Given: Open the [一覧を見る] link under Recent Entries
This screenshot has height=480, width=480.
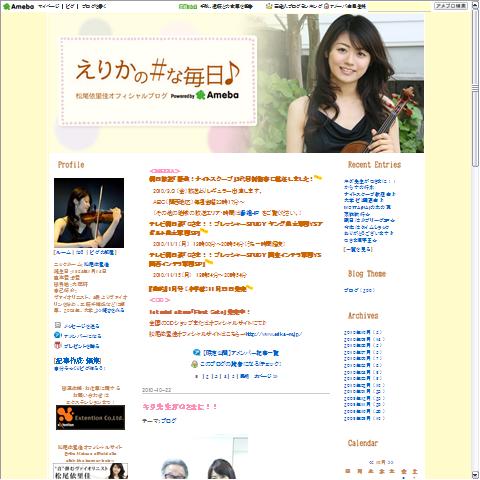Looking at the screenshot, I should point(358,249).
